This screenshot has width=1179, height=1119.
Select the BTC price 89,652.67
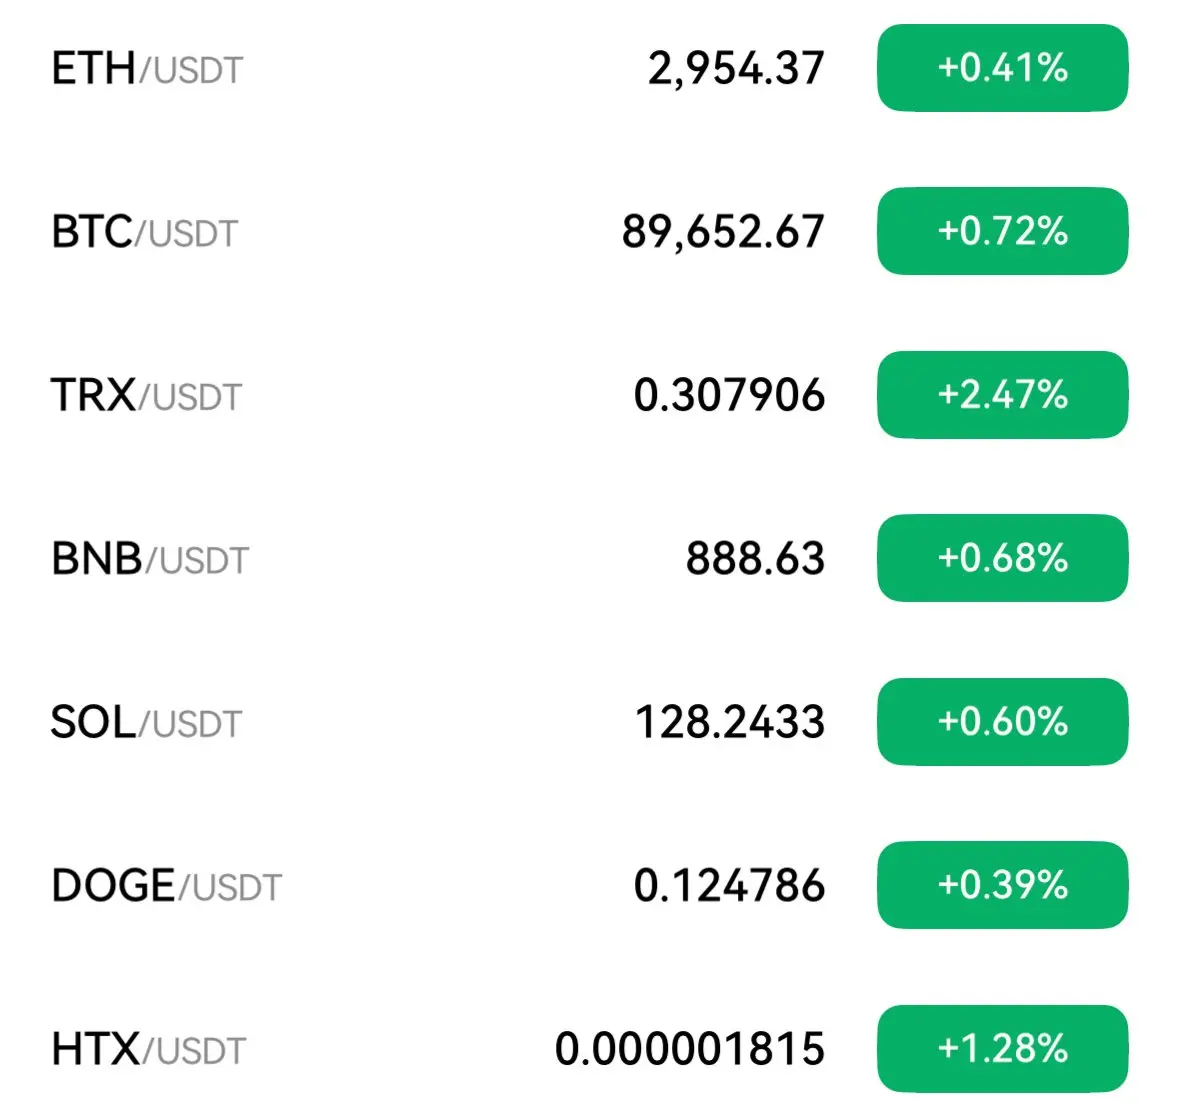pyautogui.click(x=723, y=232)
